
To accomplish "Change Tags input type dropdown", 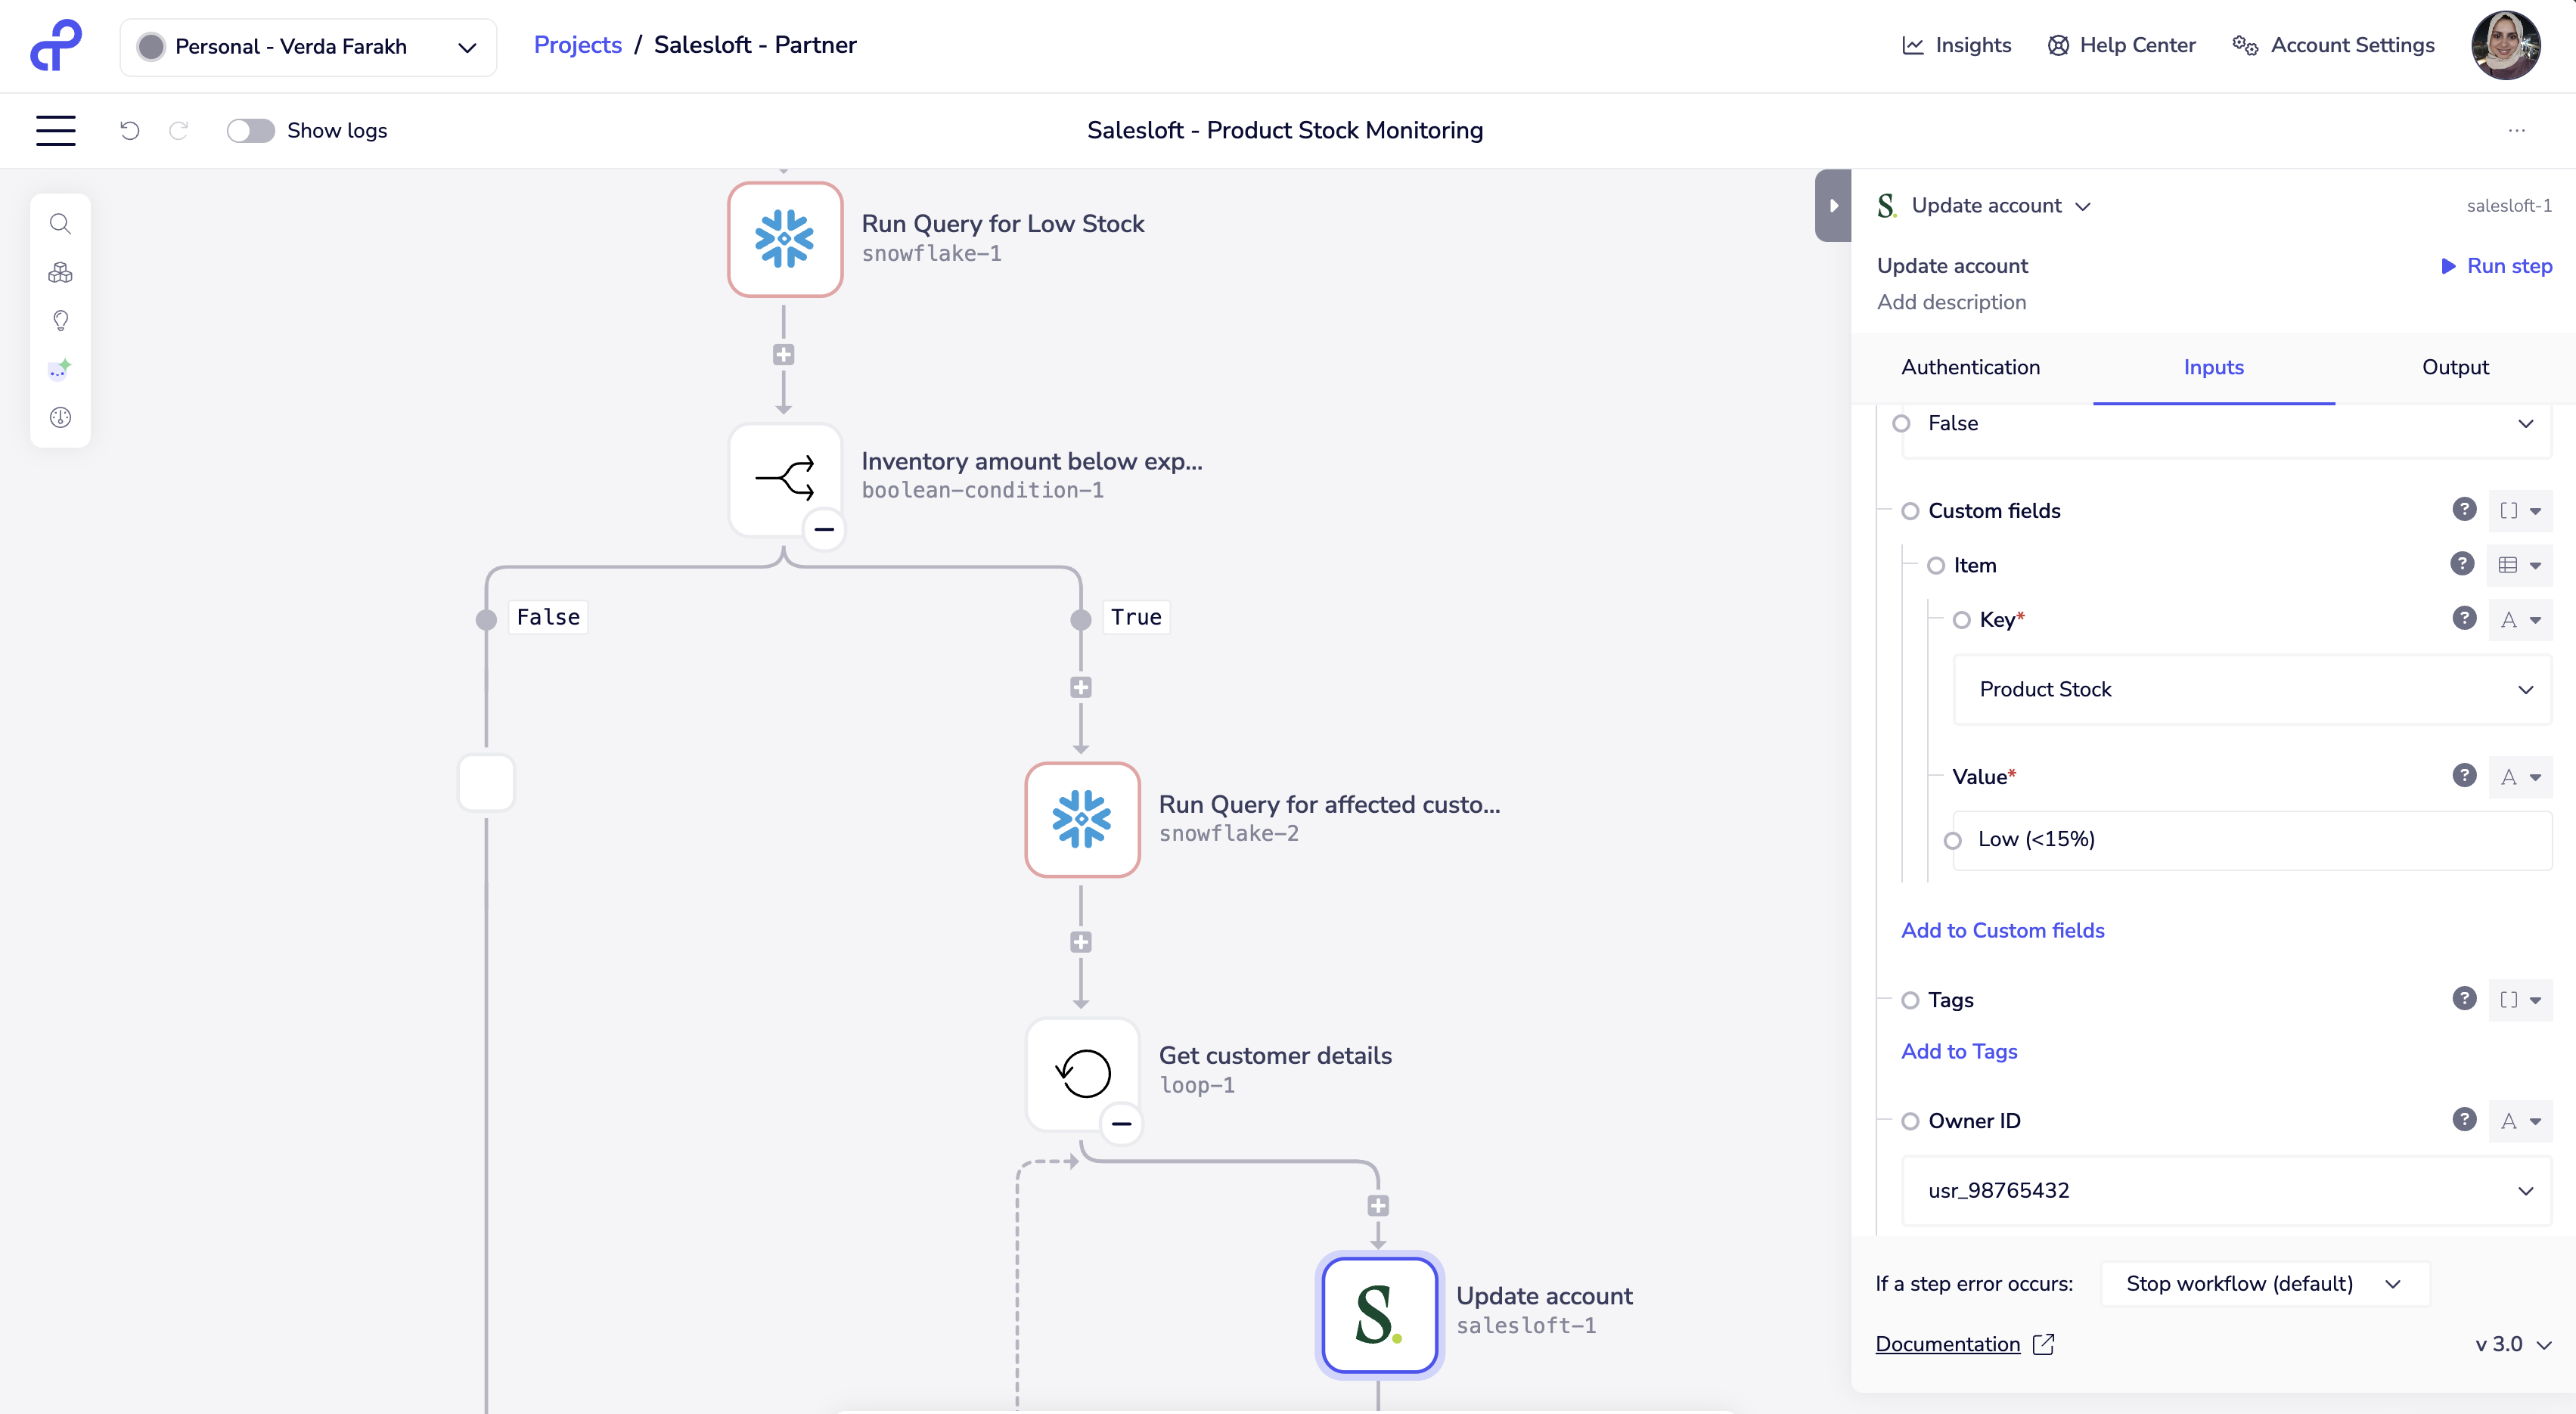I will pos(2520,1000).
